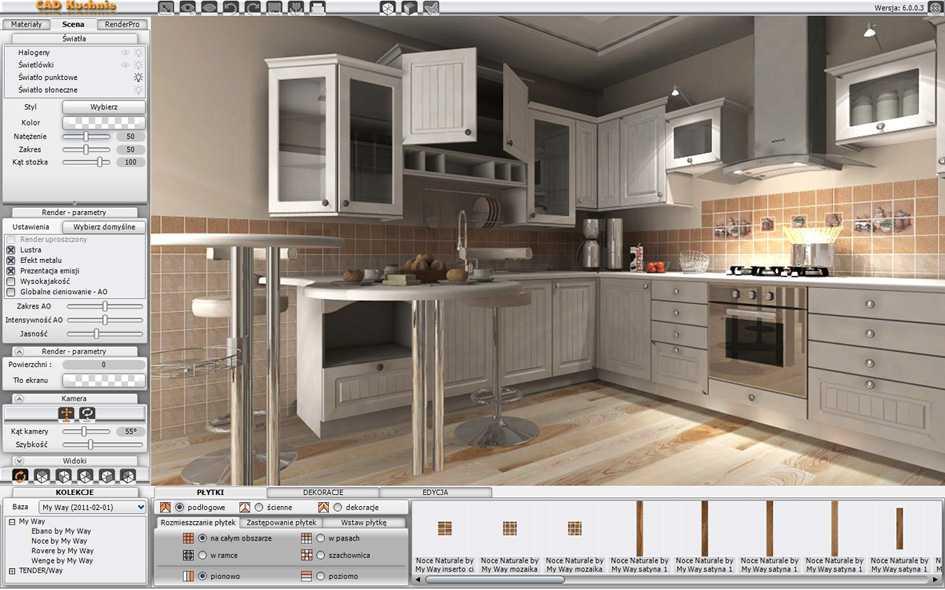Click the textured box icon in the top toolbar
Image resolution: width=945 pixels, height=590 pixels.
coord(410,8)
